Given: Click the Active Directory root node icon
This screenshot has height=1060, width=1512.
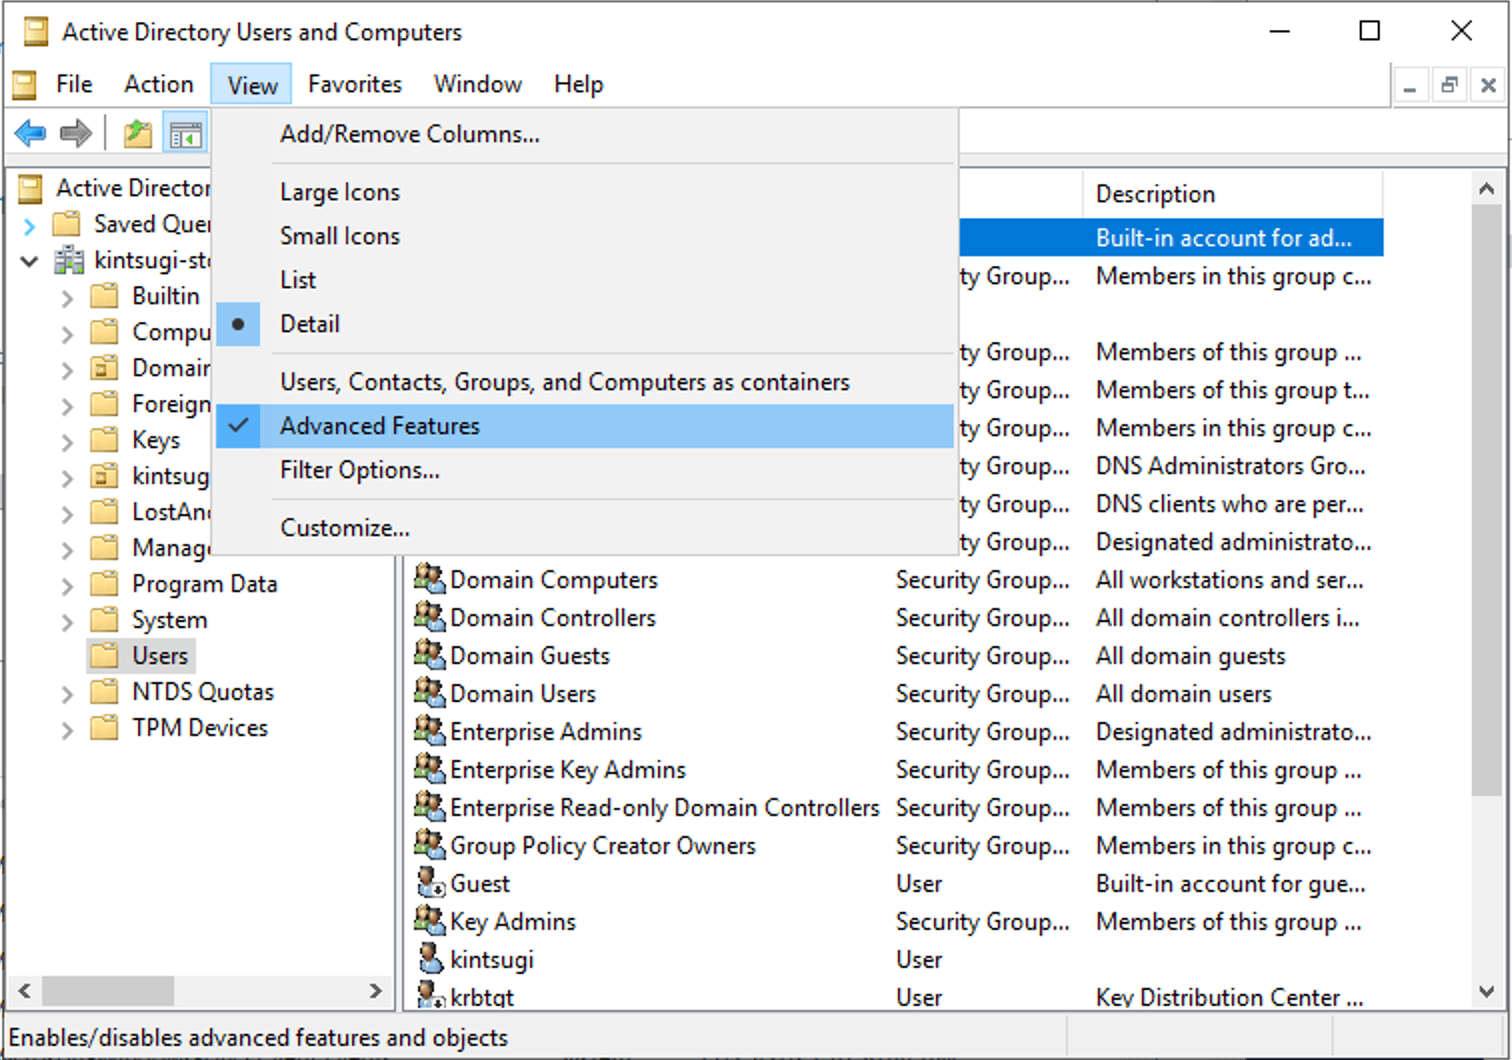Looking at the screenshot, I should 31,188.
